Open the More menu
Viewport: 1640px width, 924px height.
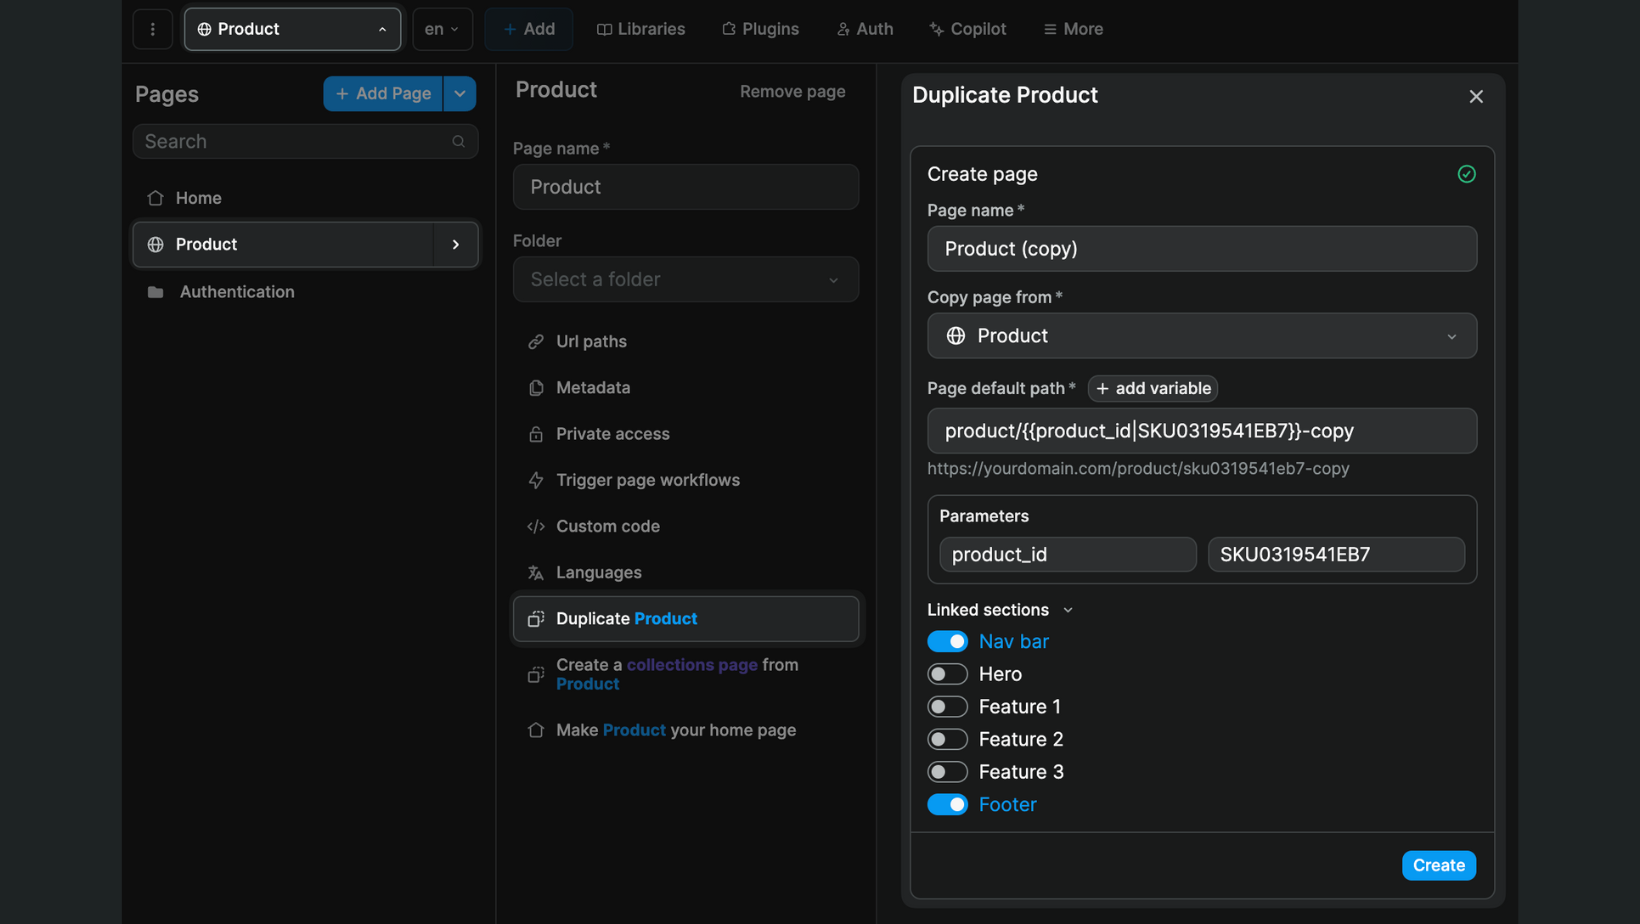[1072, 28]
